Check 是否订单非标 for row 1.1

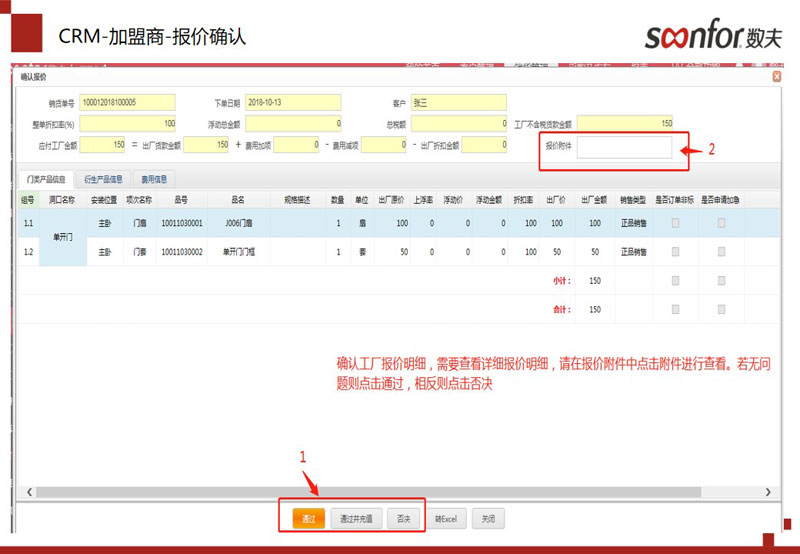(676, 223)
